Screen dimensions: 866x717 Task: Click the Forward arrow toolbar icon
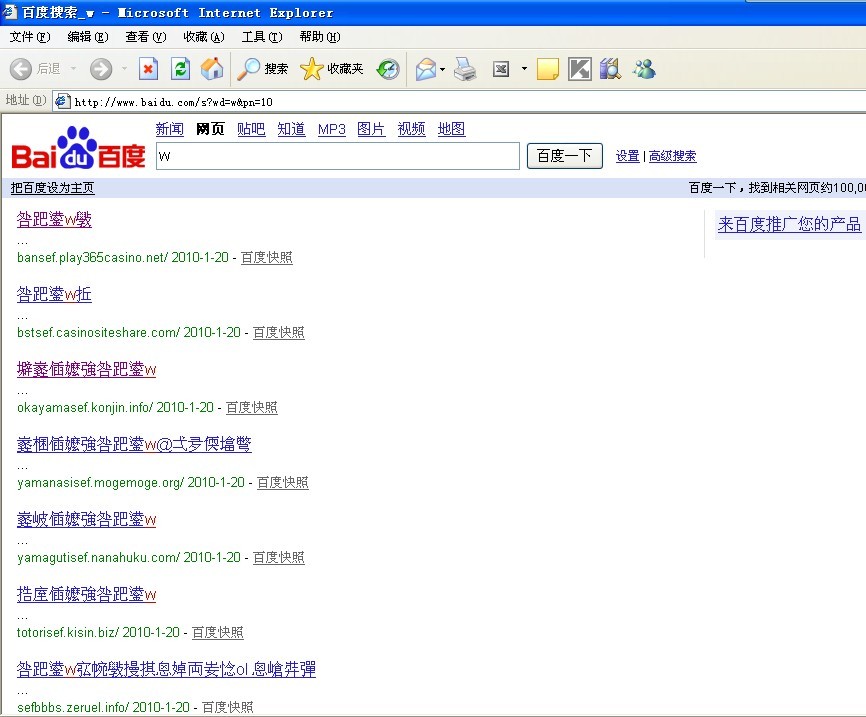[x=101, y=69]
